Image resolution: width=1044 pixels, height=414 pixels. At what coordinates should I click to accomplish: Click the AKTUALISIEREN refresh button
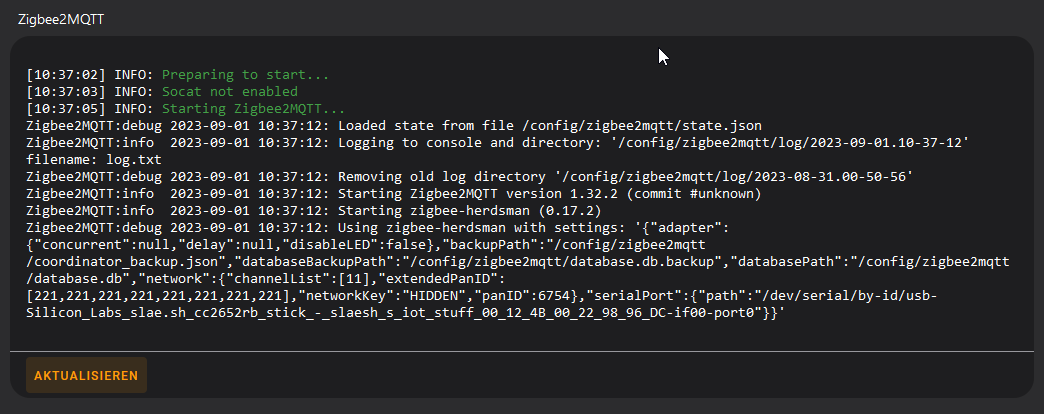[x=86, y=375]
